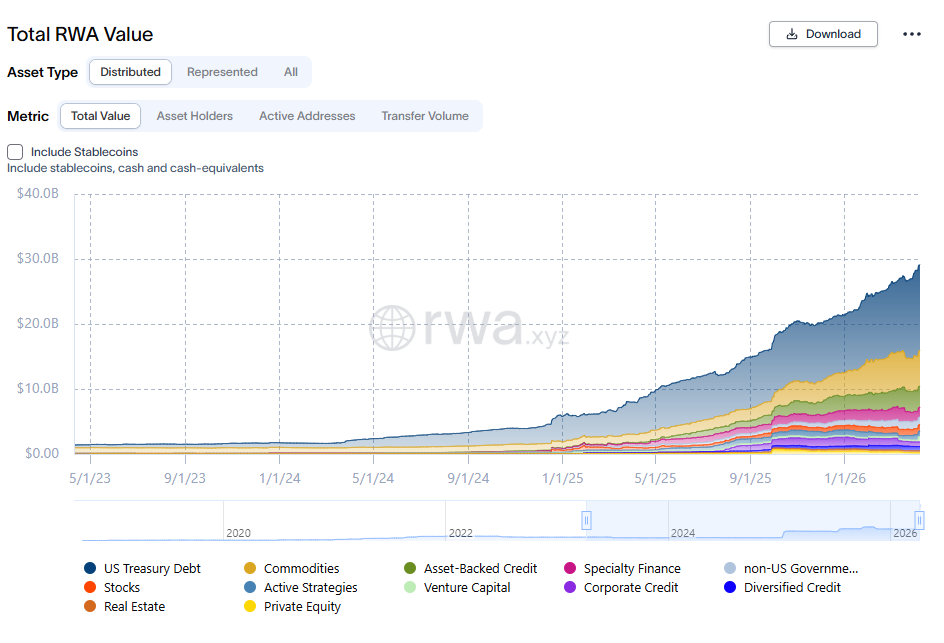Toggle Asset-Backed Credit legend dot
The image size is (944, 643).
[410, 569]
